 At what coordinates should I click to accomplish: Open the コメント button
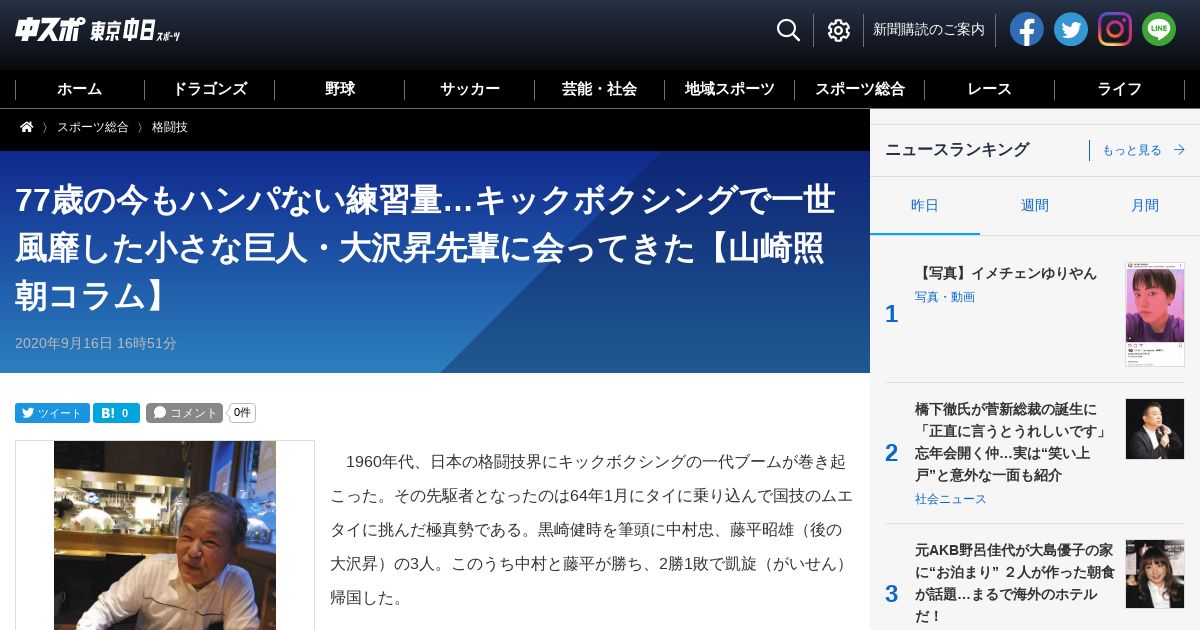tap(184, 413)
